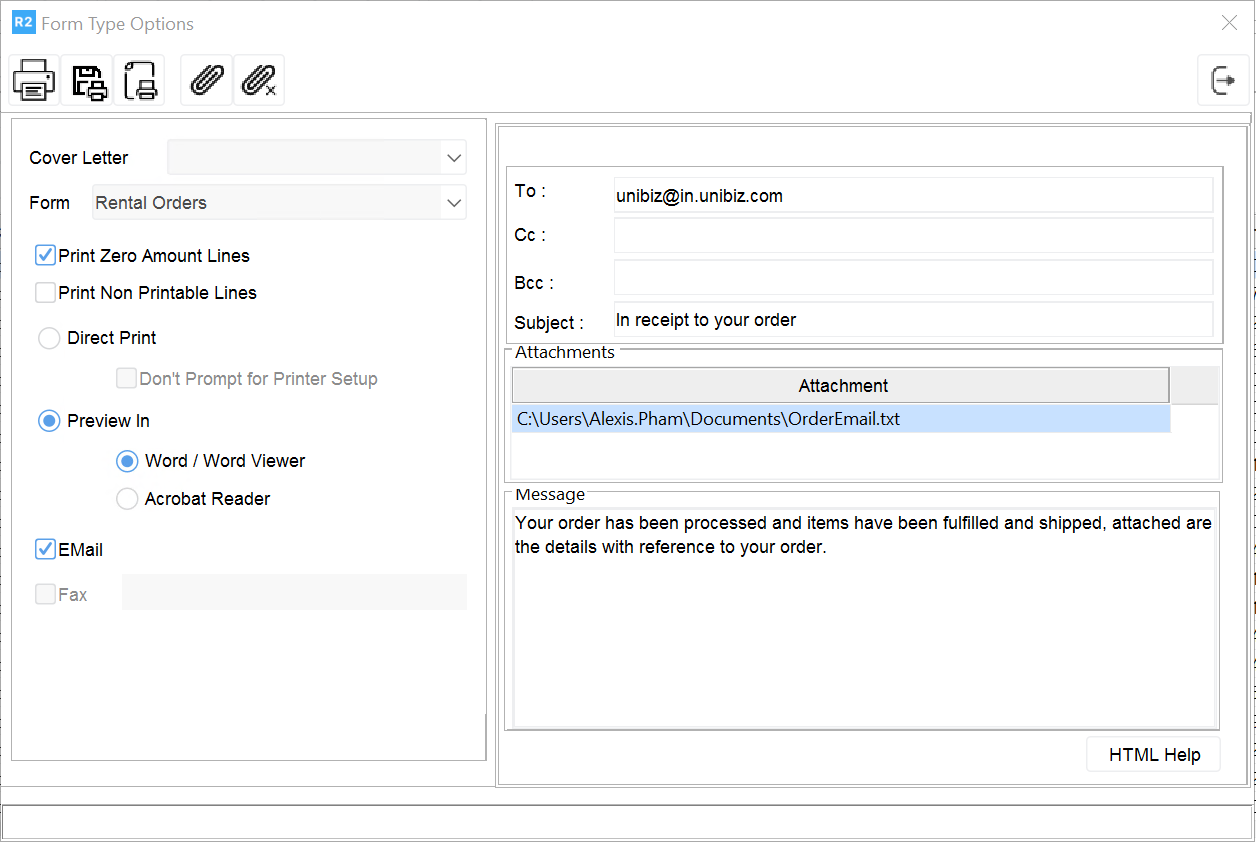1256x842 pixels.
Task: Click the printer icon in toolbar
Action: 34,80
